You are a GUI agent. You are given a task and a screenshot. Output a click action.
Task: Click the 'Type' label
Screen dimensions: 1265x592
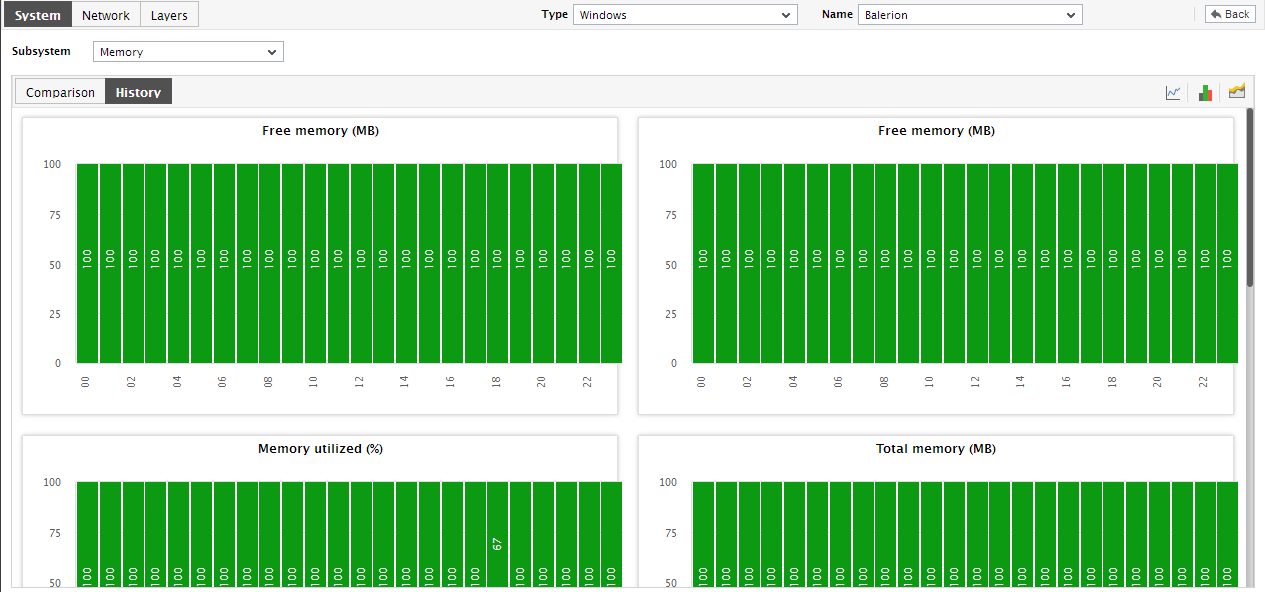(555, 14)
